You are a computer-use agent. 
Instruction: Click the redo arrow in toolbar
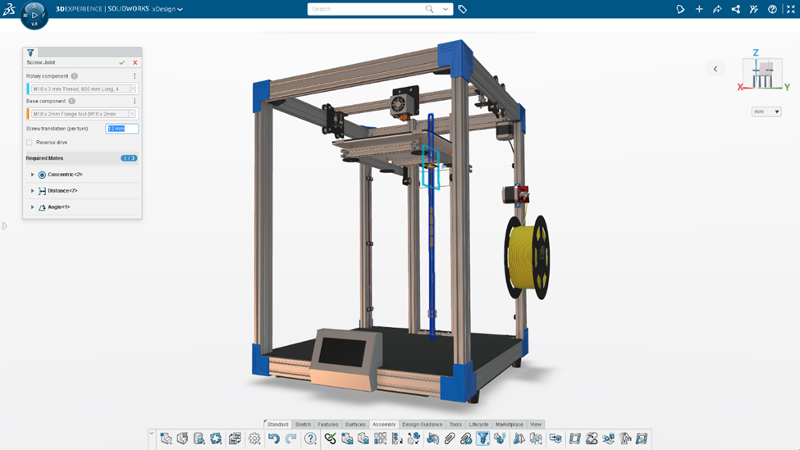(x=291, y=438)
